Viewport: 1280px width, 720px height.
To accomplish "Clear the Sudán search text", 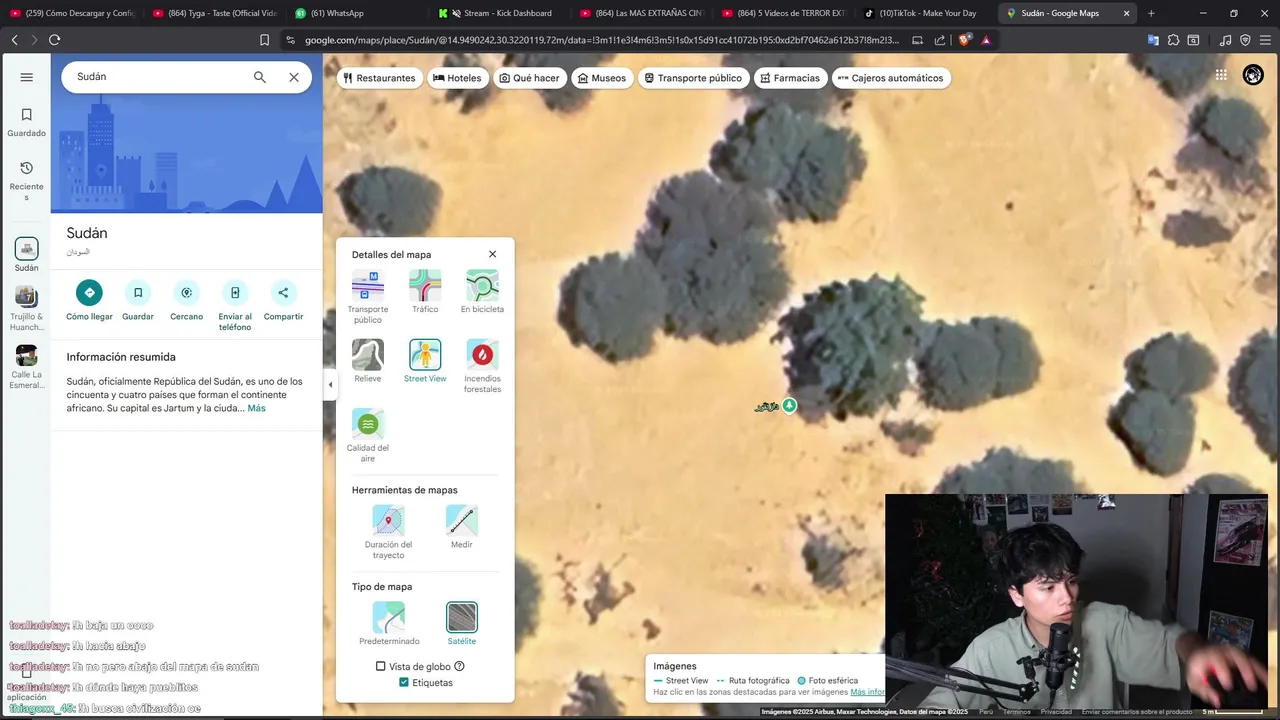I will pos(294,77).
